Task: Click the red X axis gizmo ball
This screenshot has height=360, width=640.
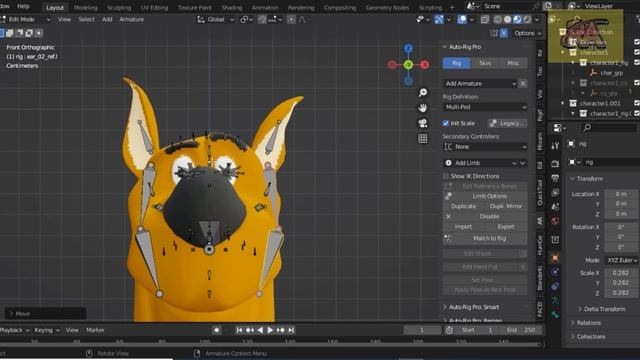Action: point(424,64)
